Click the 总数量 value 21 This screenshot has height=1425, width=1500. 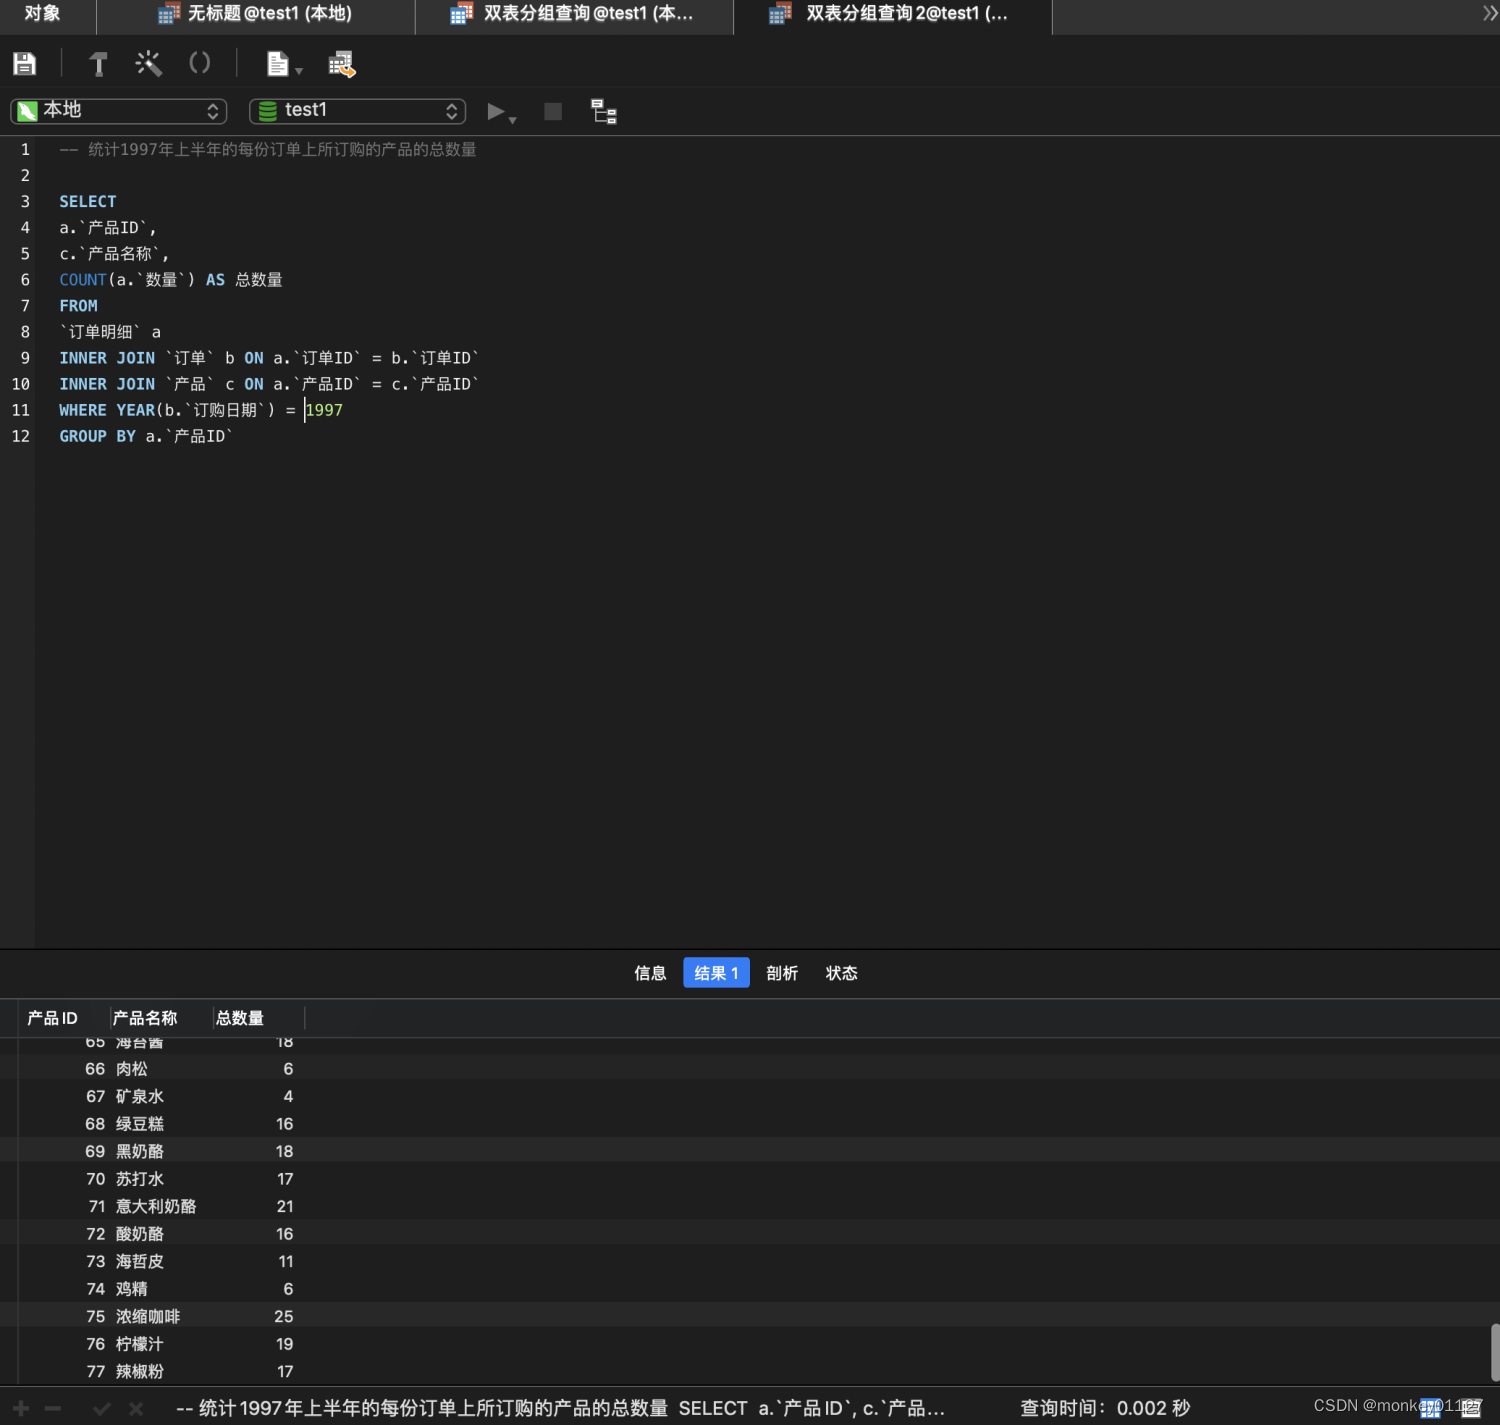tap(285, 1207)
